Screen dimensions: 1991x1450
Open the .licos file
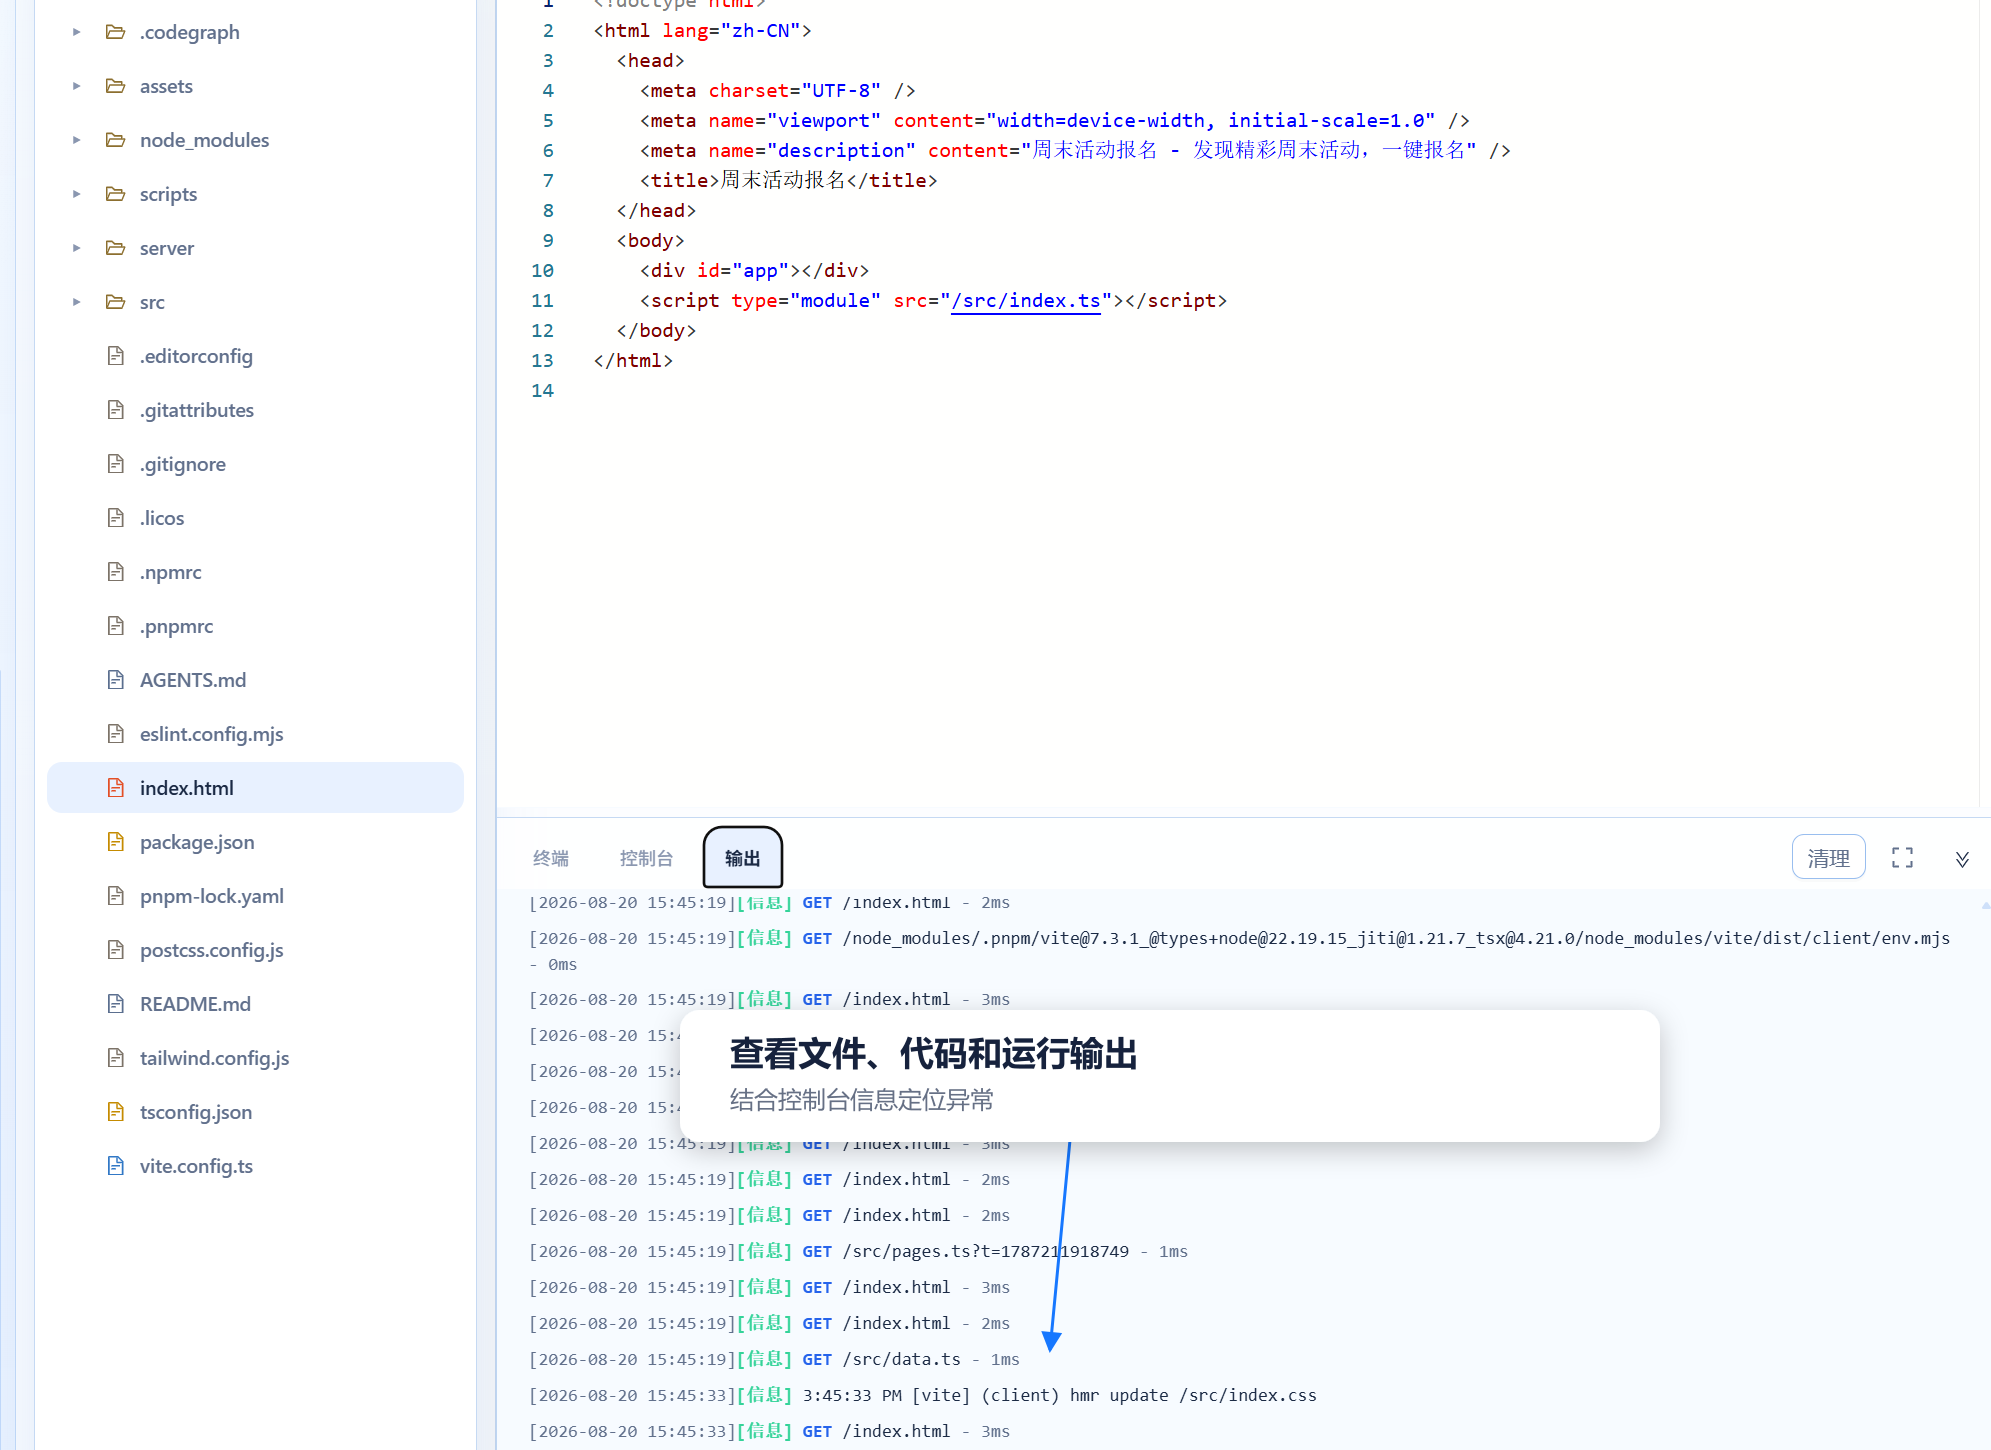coord(162,518)
